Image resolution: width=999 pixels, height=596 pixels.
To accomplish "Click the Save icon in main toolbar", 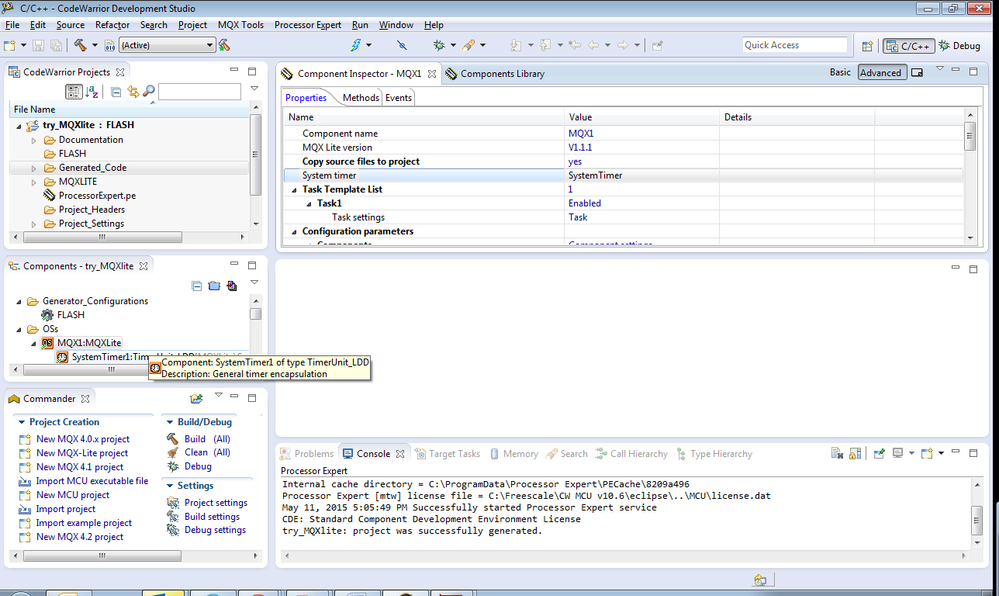I will (x=39, y=45).
